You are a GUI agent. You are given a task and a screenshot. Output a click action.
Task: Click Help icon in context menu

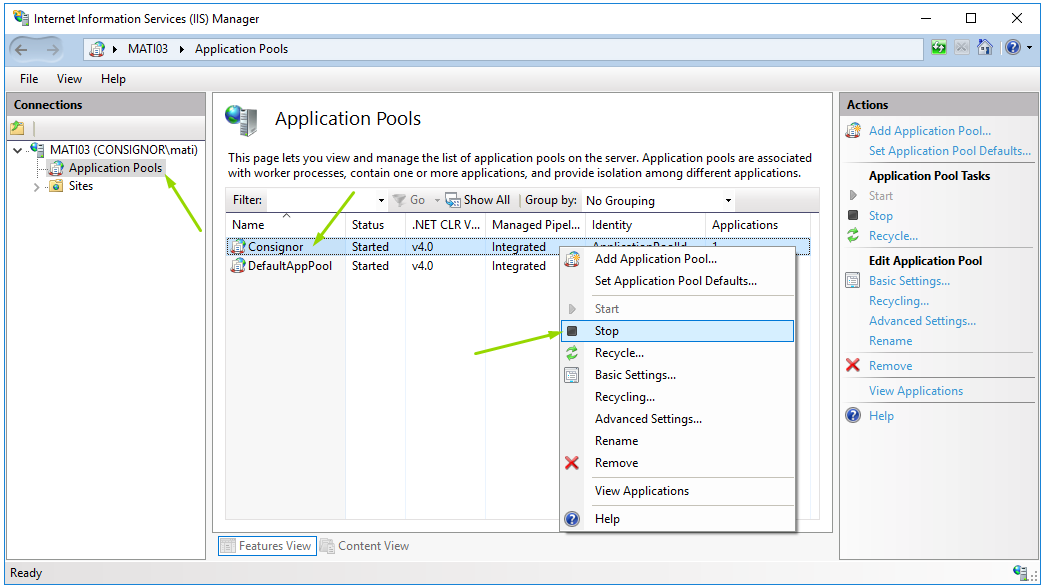572,519
